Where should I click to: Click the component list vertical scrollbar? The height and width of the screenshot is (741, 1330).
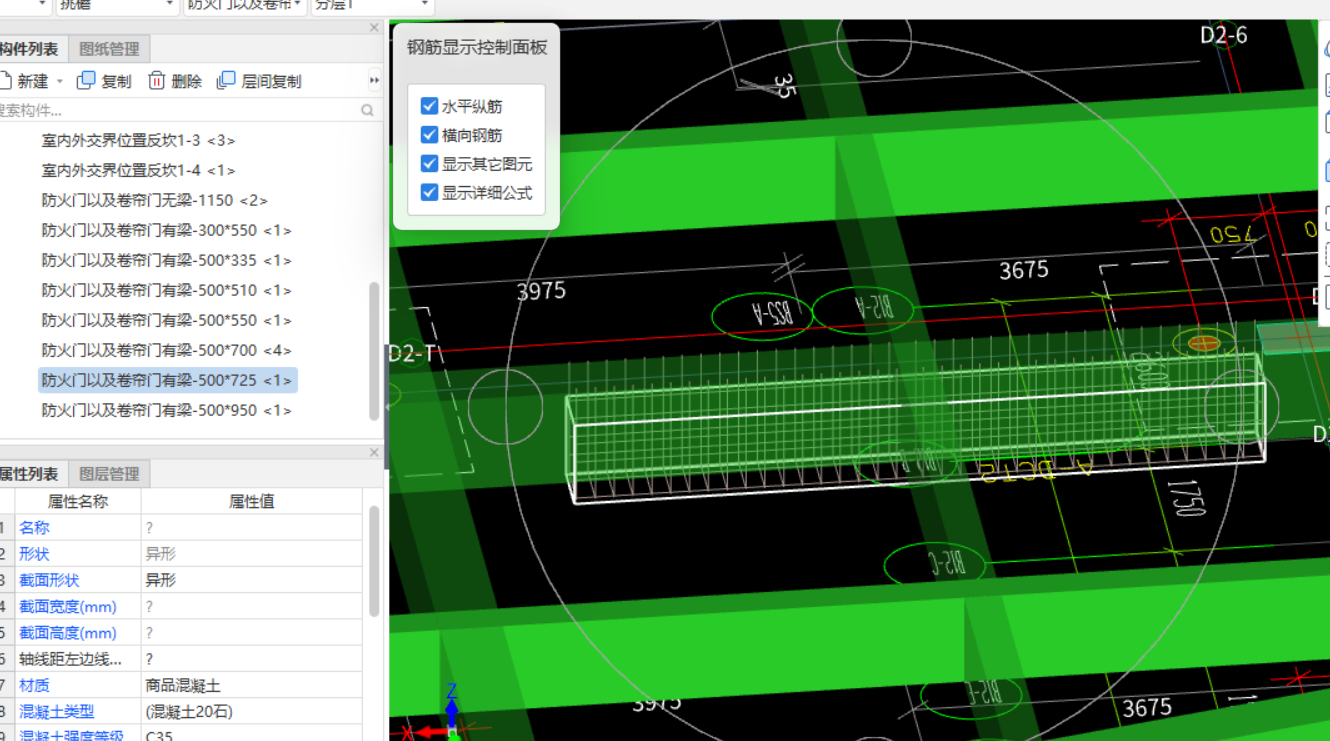375,350
